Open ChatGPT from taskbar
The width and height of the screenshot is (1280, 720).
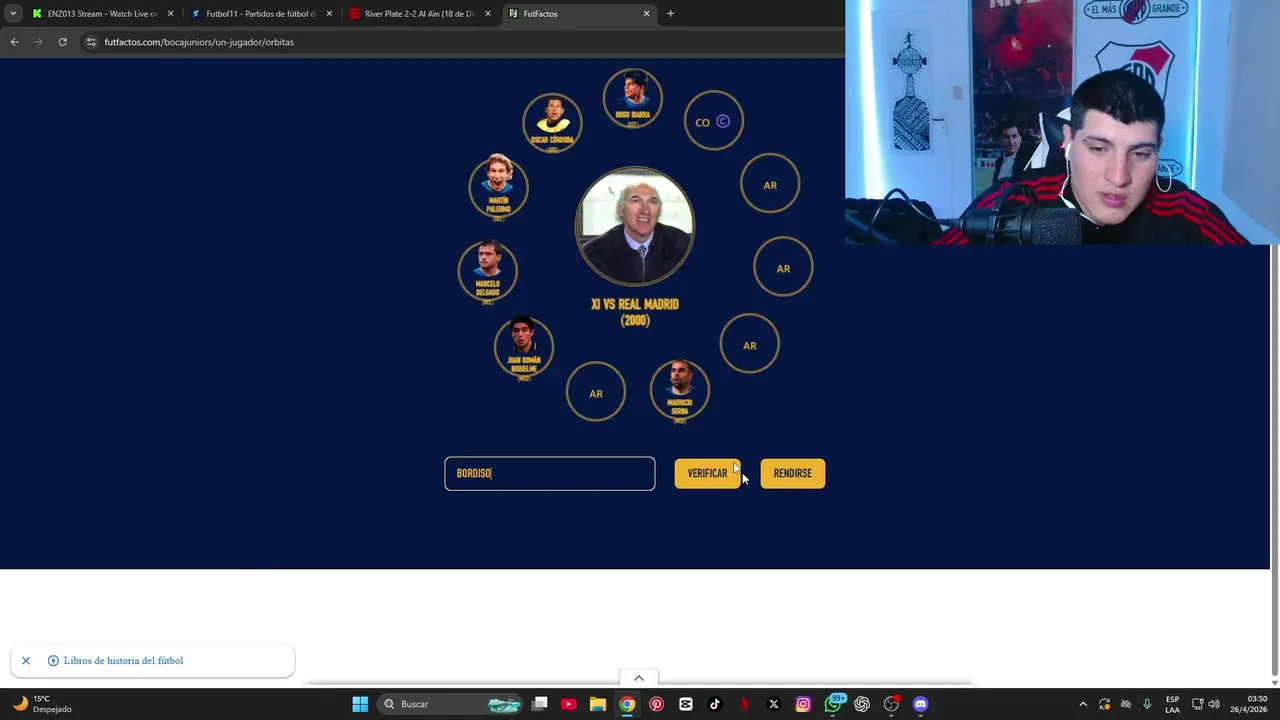(x=862, y=704)
